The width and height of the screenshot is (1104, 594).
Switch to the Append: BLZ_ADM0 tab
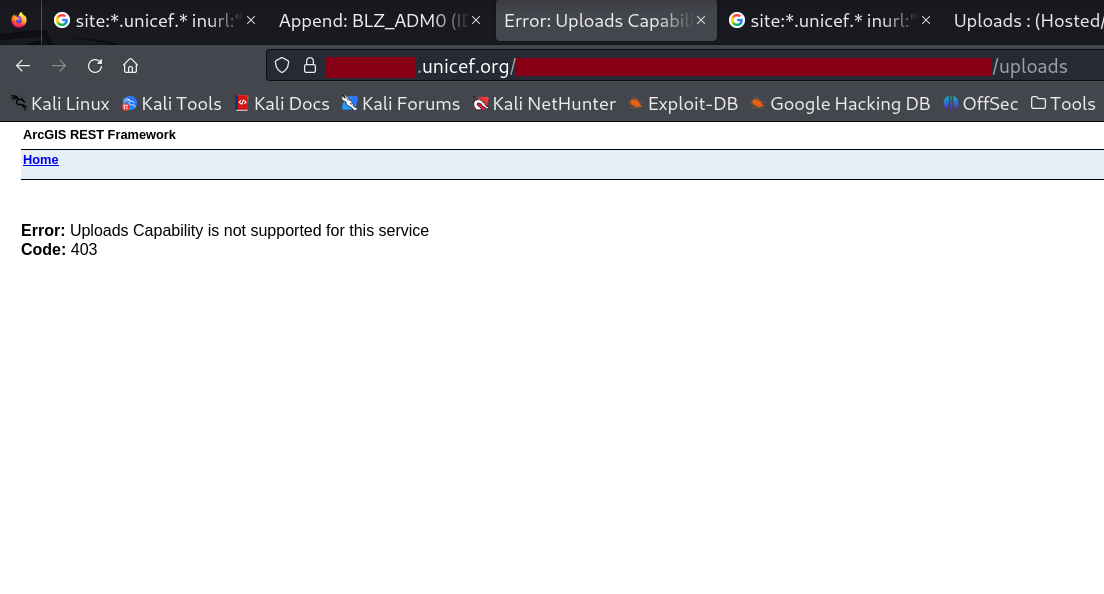pyautogui.click(x=370, y=20)
